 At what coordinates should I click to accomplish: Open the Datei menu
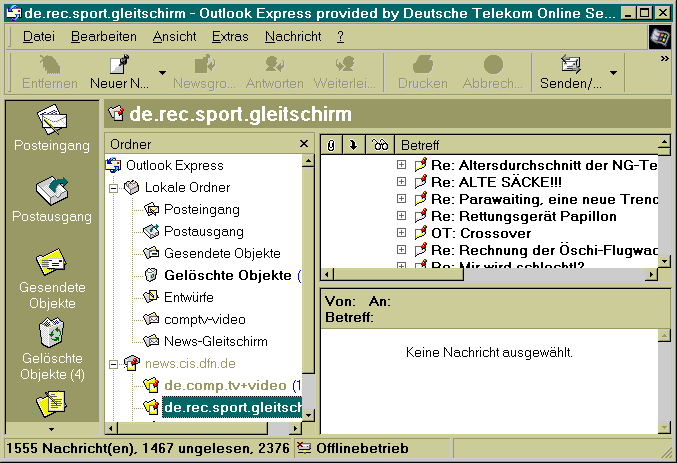click(39, 37)
